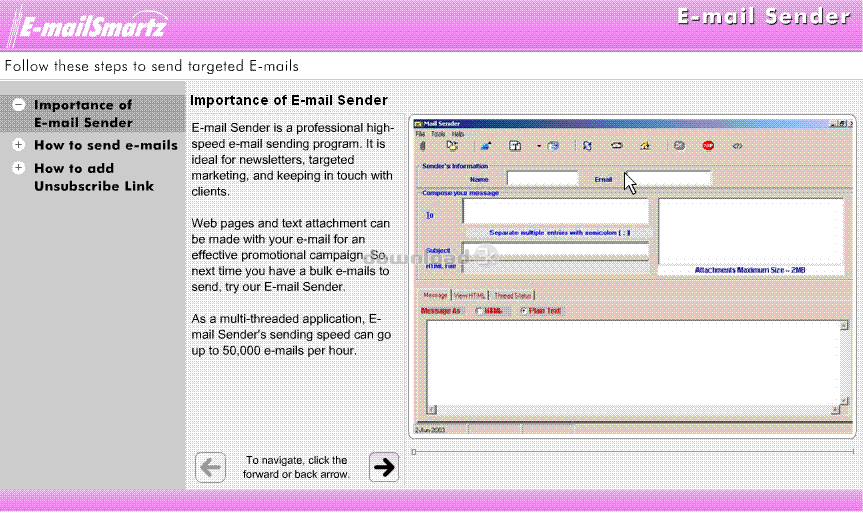Image resolution: width=863 pixels, height=513 pixels.
Task: Click inside the large message body area
Action: tap(633, 363)
